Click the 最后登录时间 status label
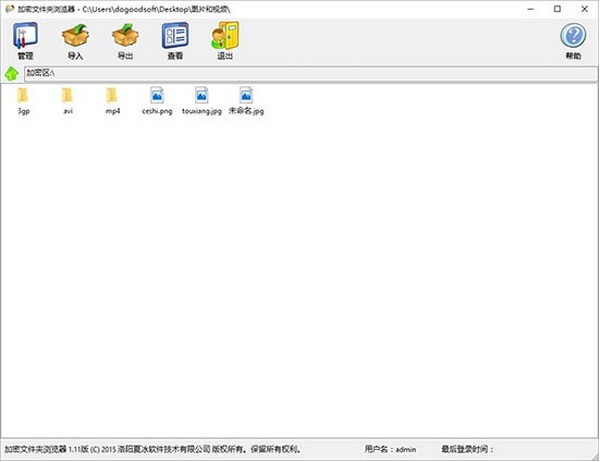Image resolution: width=600 pixels, height=462 pixels. tap(466, 450)
